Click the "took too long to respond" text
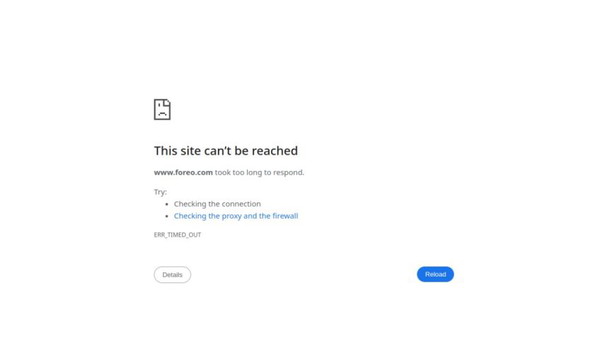600x360 pixels. pyautogui.click(x=259, y=172)
